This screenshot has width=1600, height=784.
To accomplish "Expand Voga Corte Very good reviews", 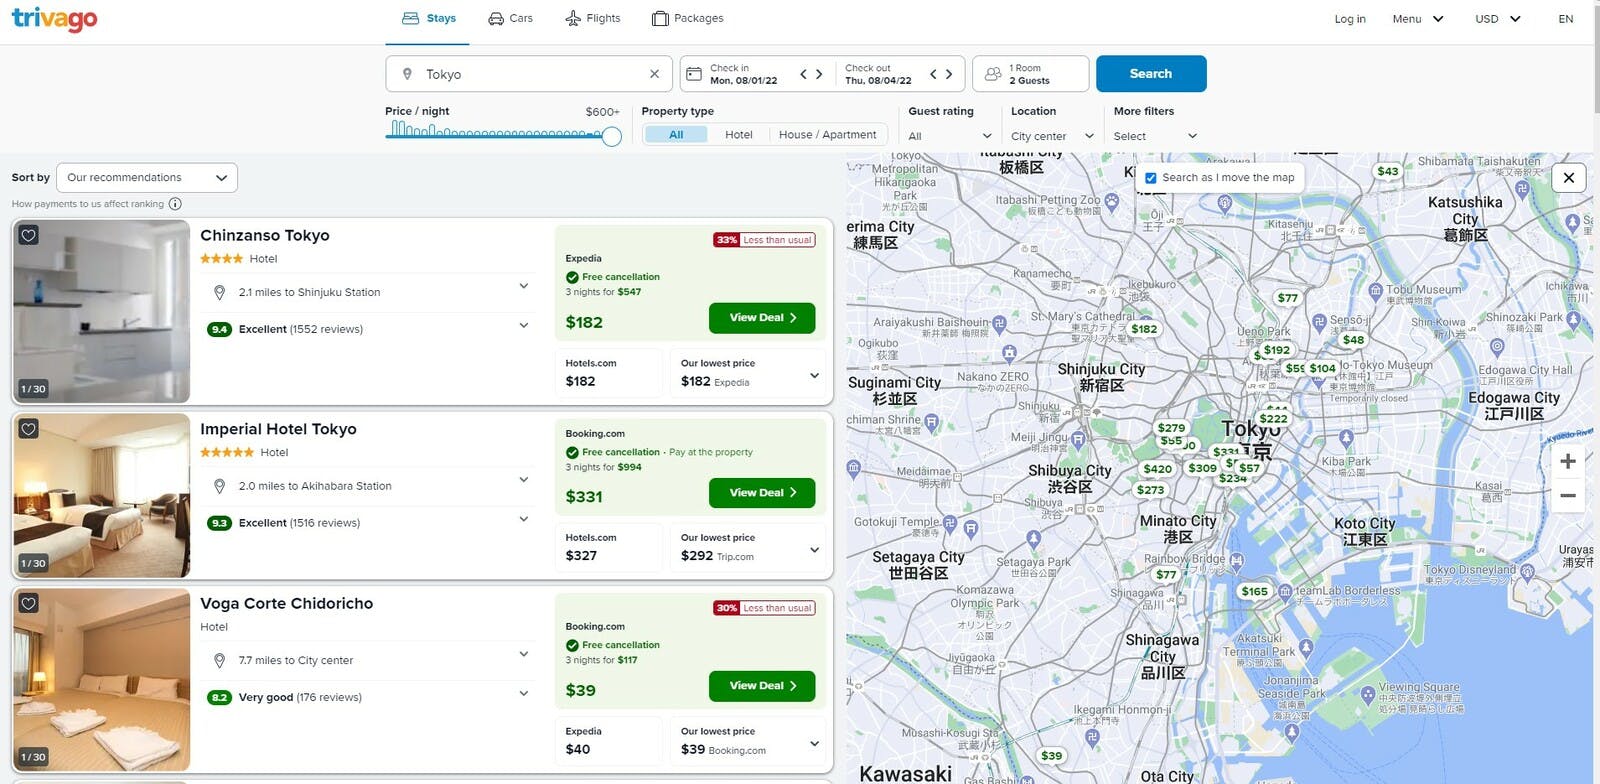I will 523,693.
